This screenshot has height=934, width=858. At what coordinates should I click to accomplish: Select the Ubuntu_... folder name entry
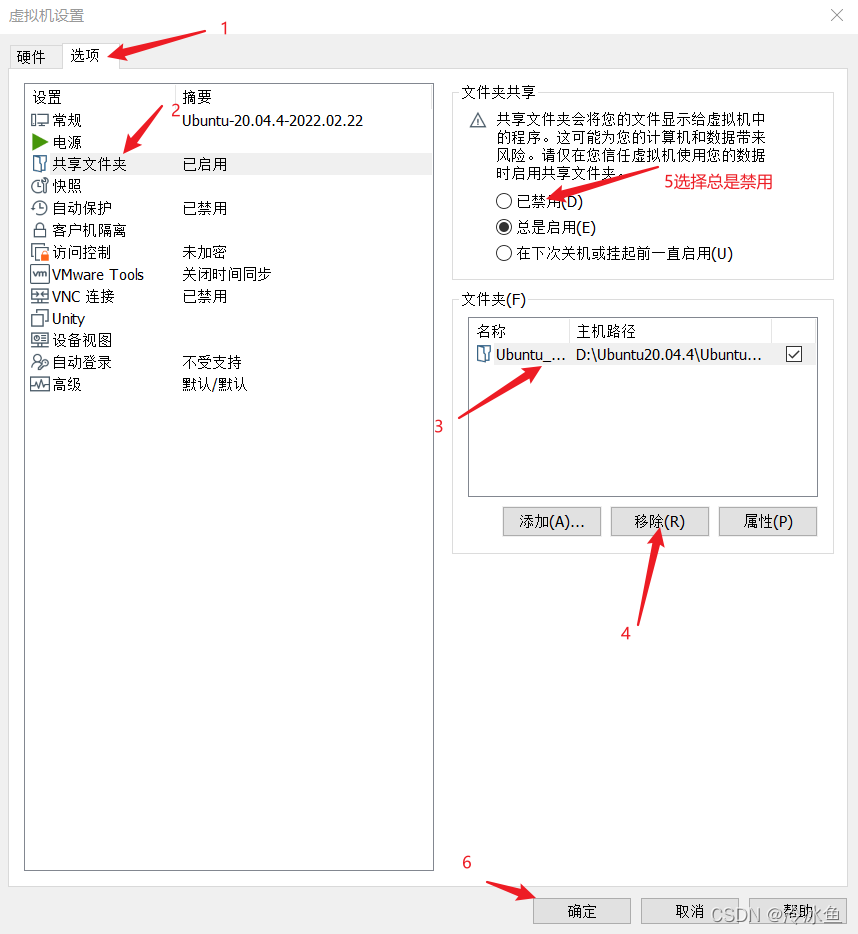[x=530, y=354]
